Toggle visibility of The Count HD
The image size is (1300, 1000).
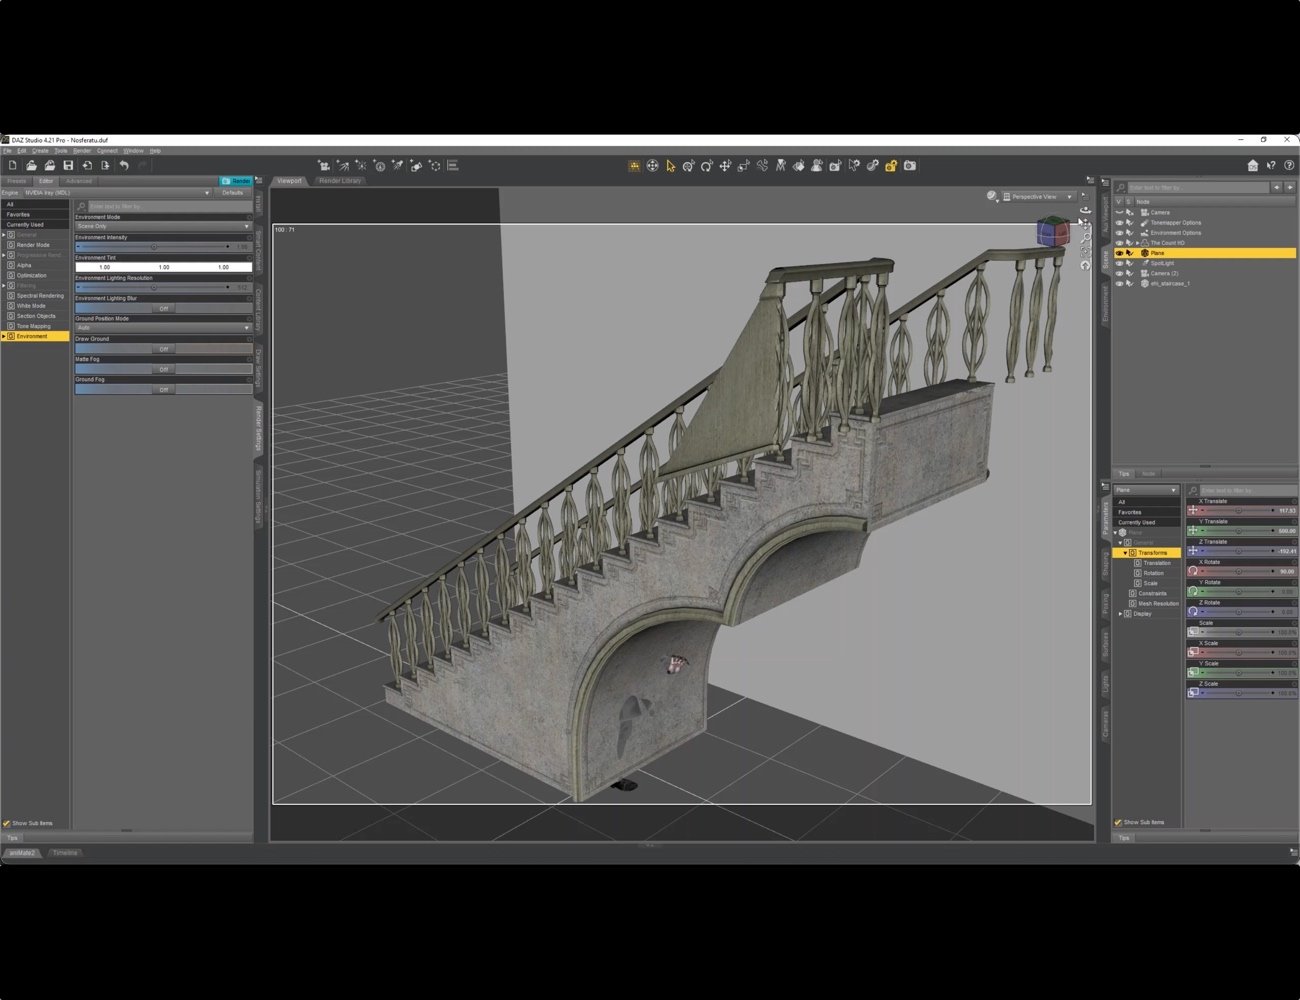tap(1119, 243)
